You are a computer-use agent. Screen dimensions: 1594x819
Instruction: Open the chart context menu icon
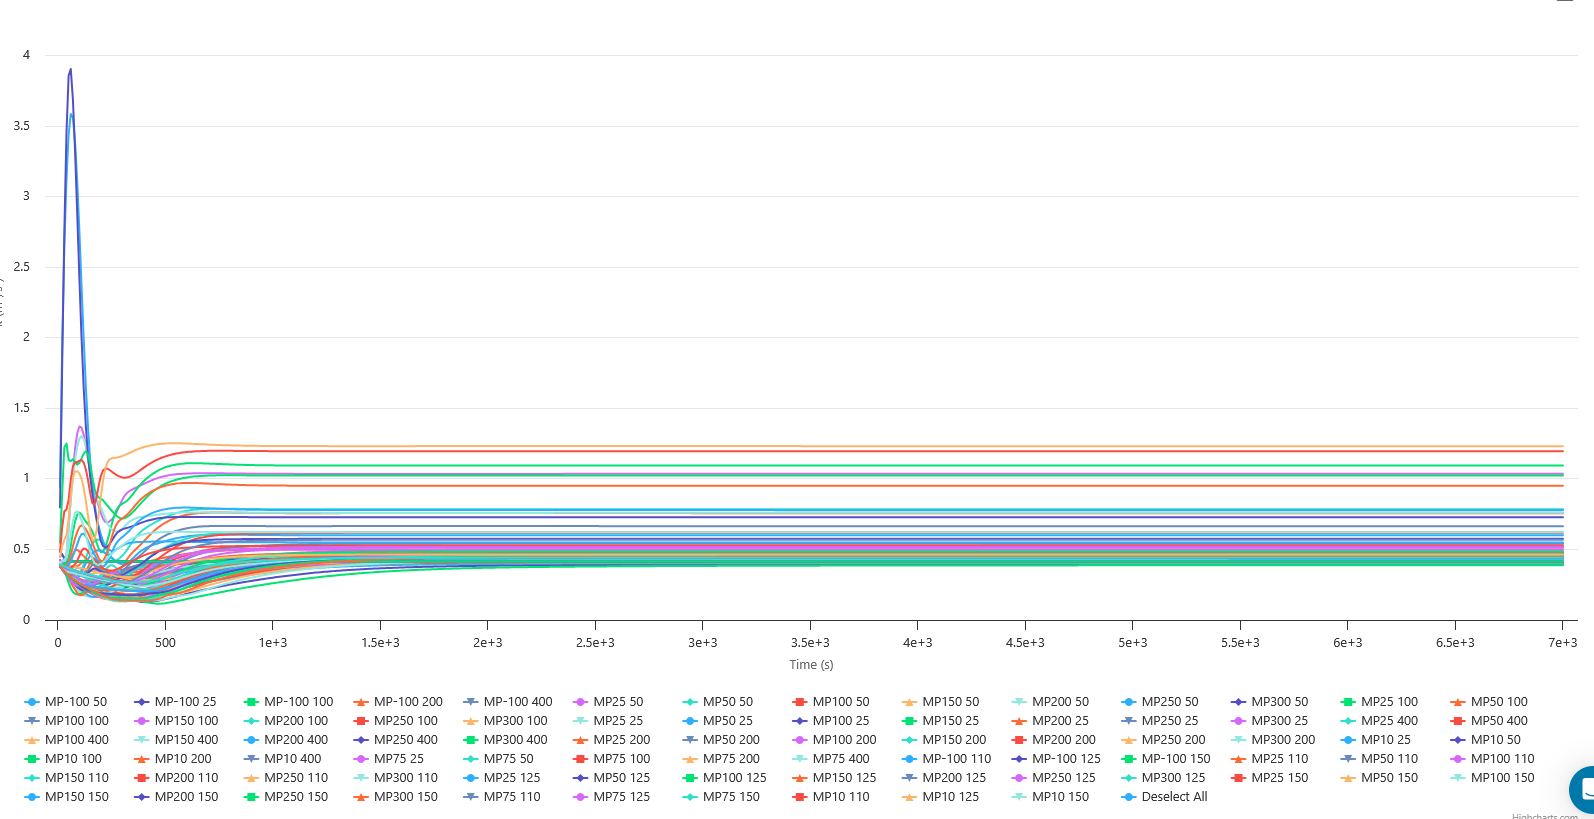[1565, 2]
